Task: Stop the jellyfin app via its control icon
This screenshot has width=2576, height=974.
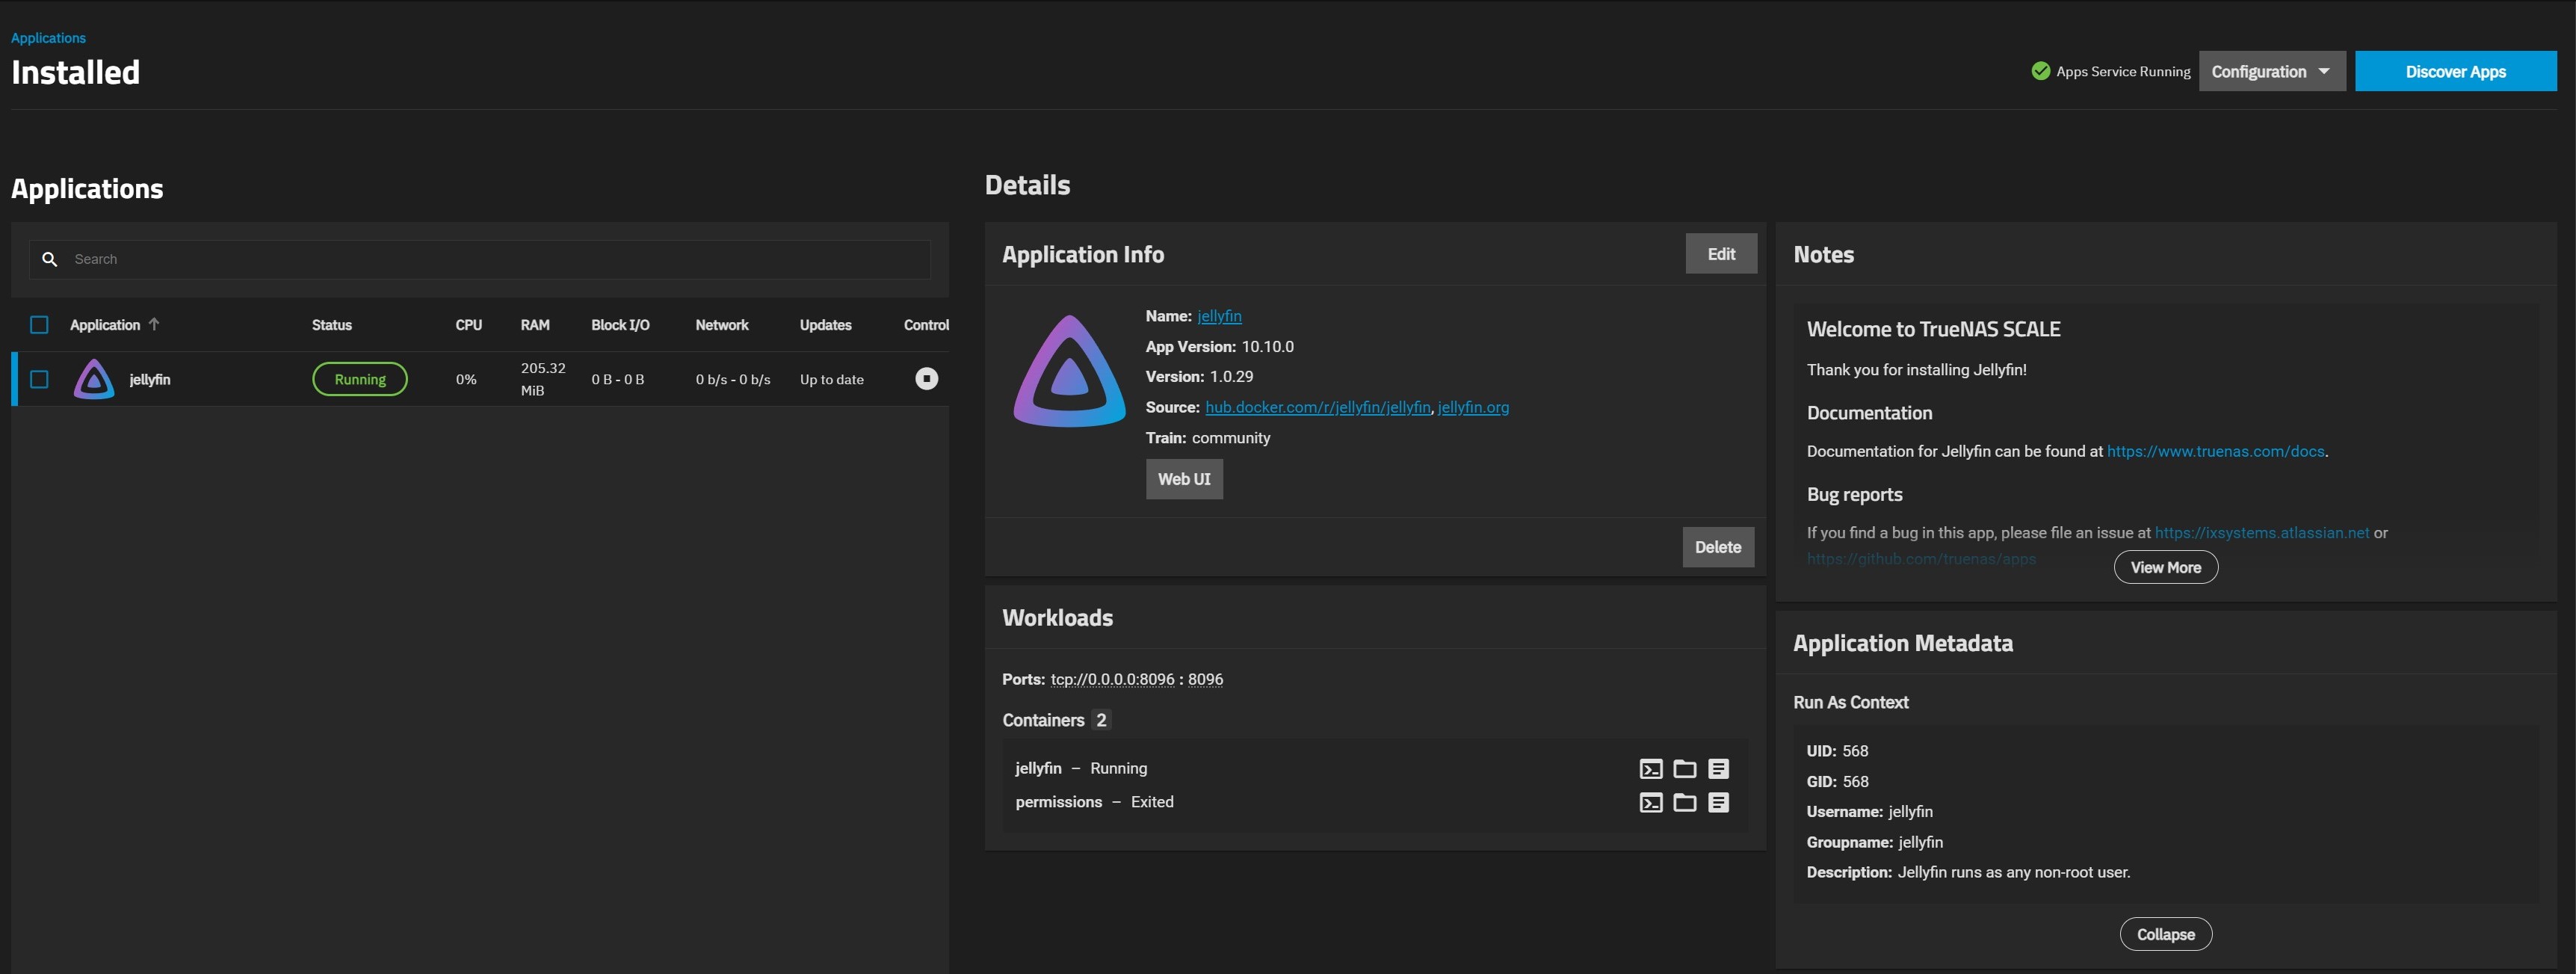Action: pos(926,378)
